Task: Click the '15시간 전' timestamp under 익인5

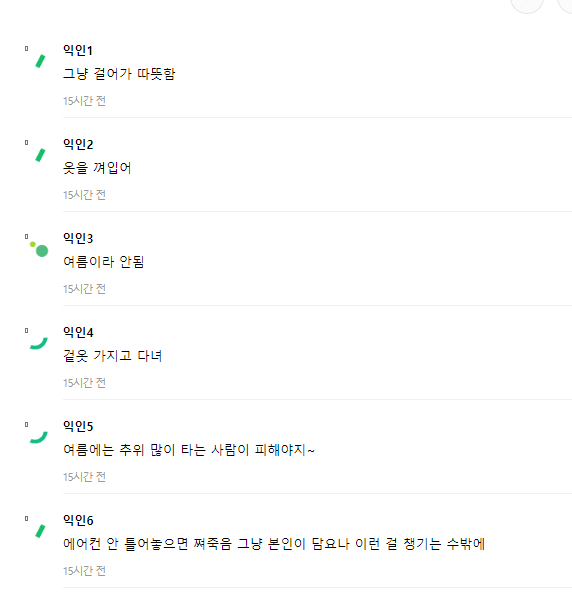Action: 84,477
